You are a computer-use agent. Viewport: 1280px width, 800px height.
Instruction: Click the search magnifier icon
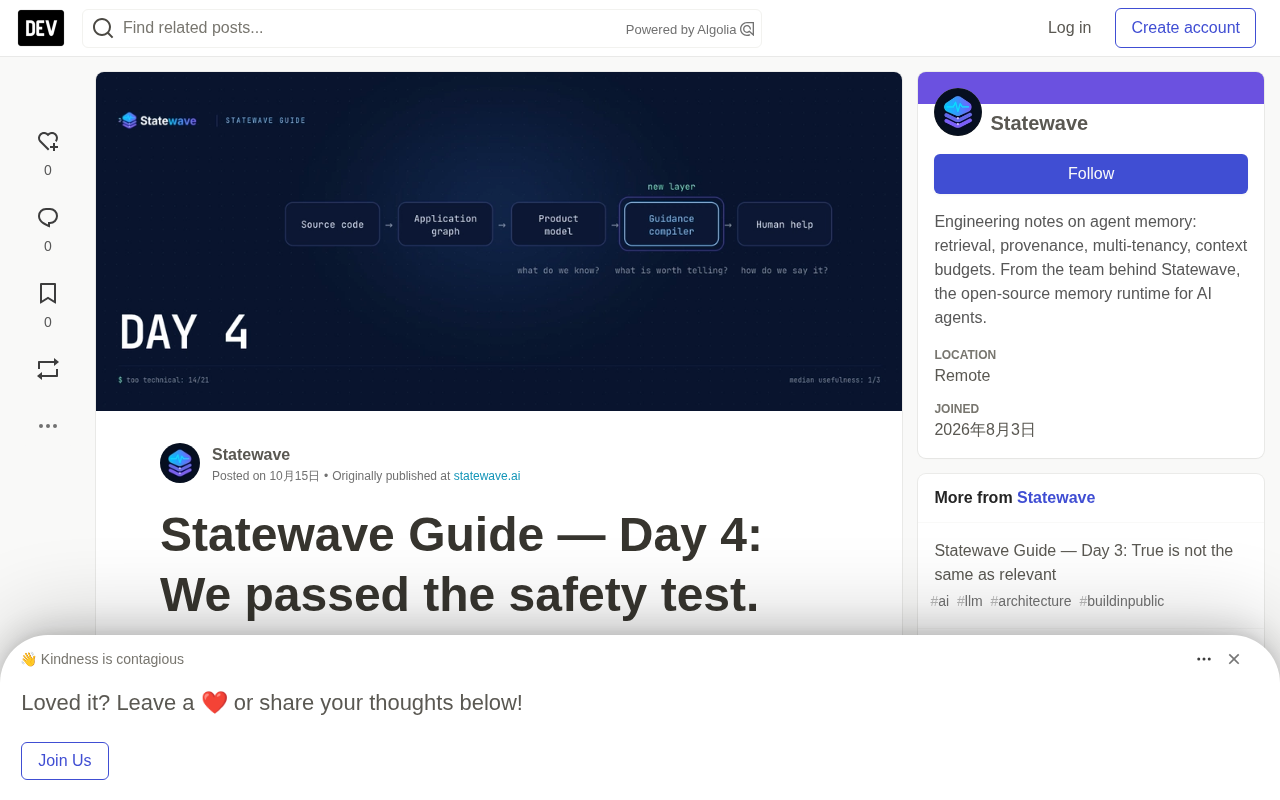point(103,28)
